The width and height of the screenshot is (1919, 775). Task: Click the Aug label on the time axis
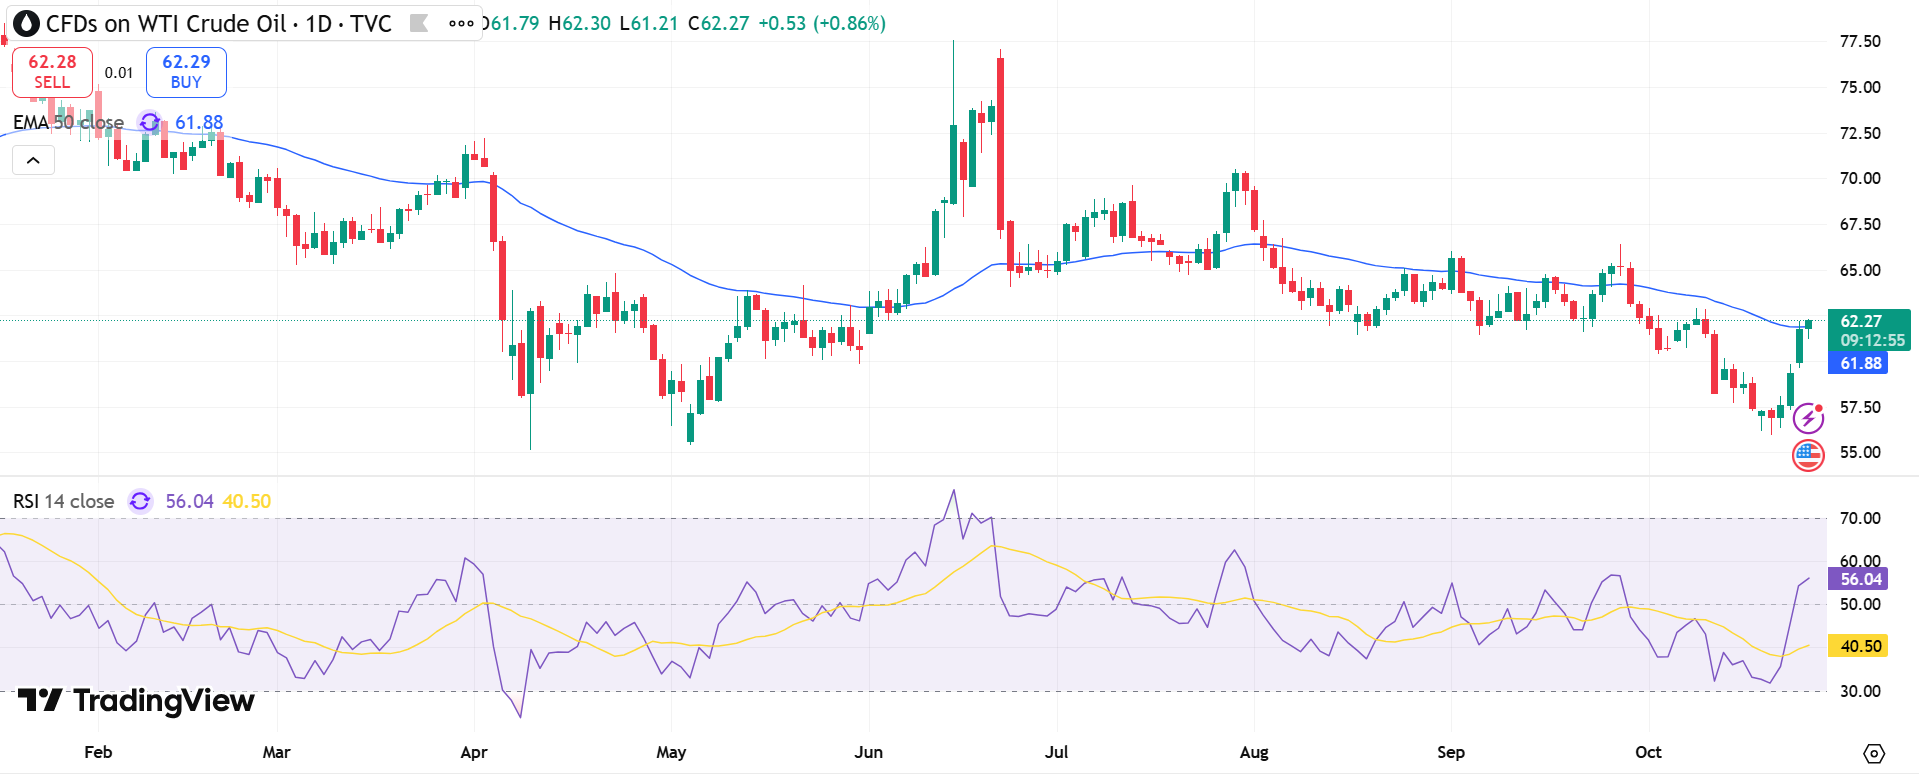(x=1254, y=752)
